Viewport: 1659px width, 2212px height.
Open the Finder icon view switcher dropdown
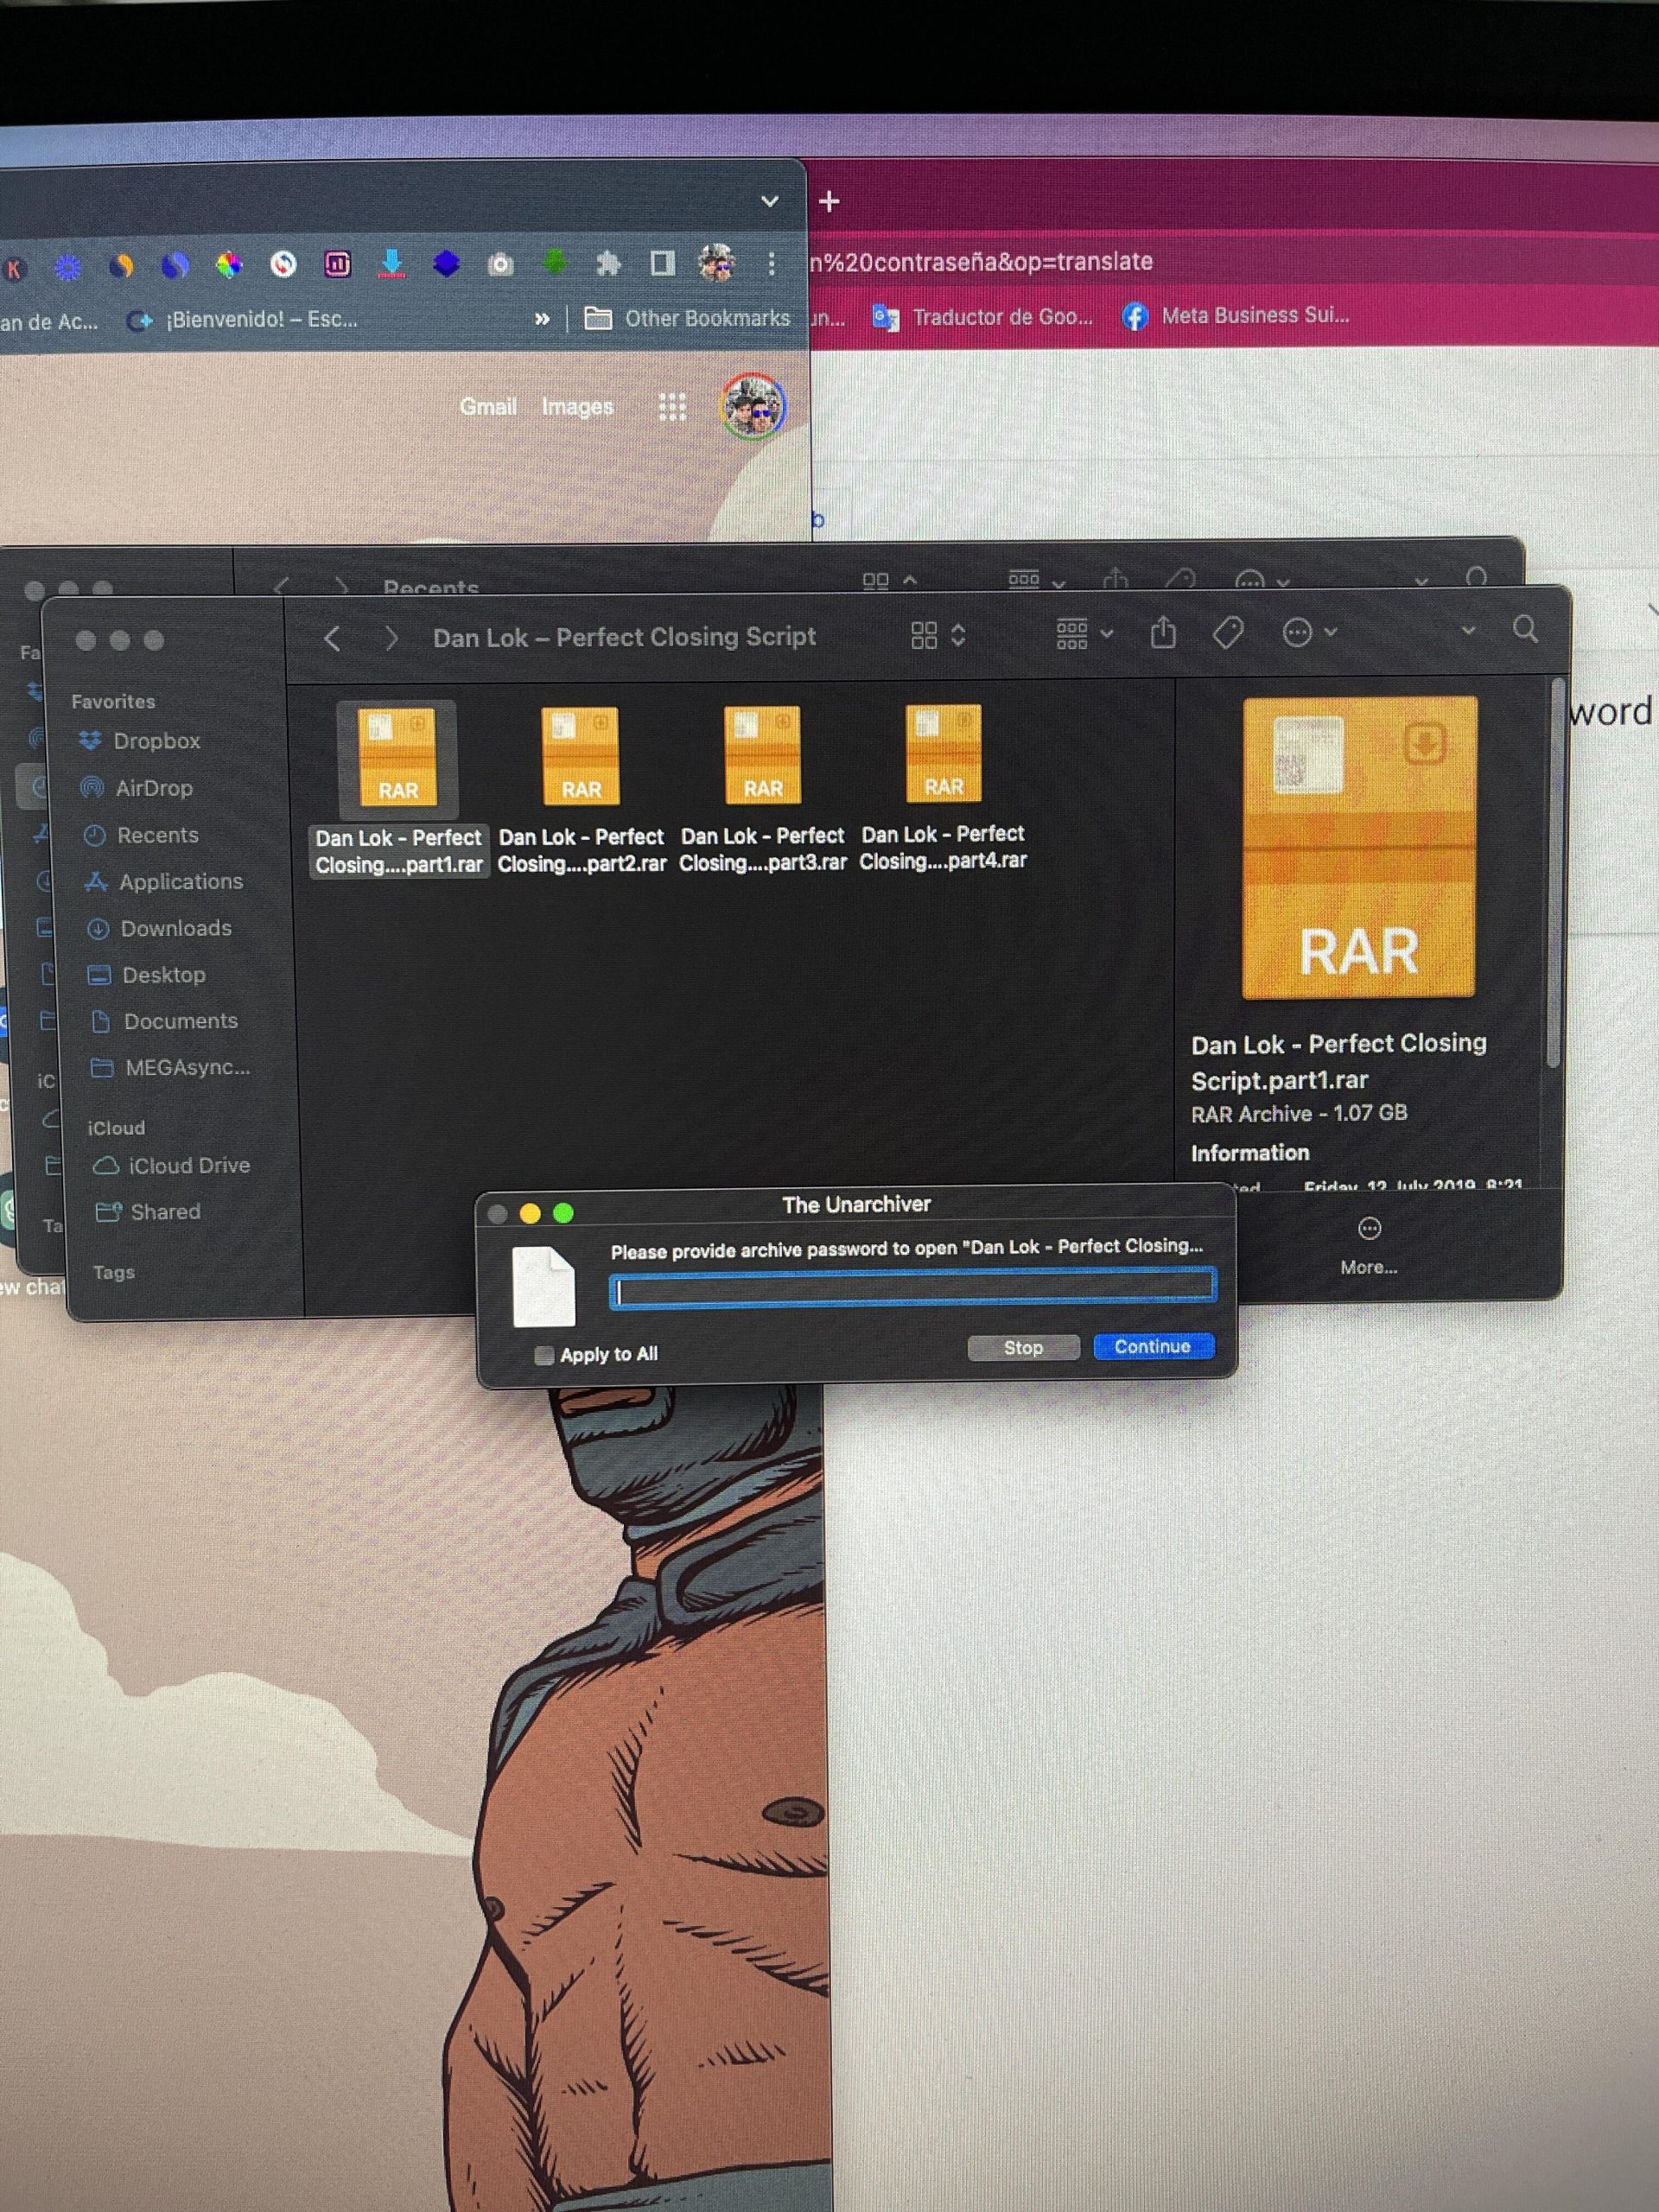pos(938,635)
